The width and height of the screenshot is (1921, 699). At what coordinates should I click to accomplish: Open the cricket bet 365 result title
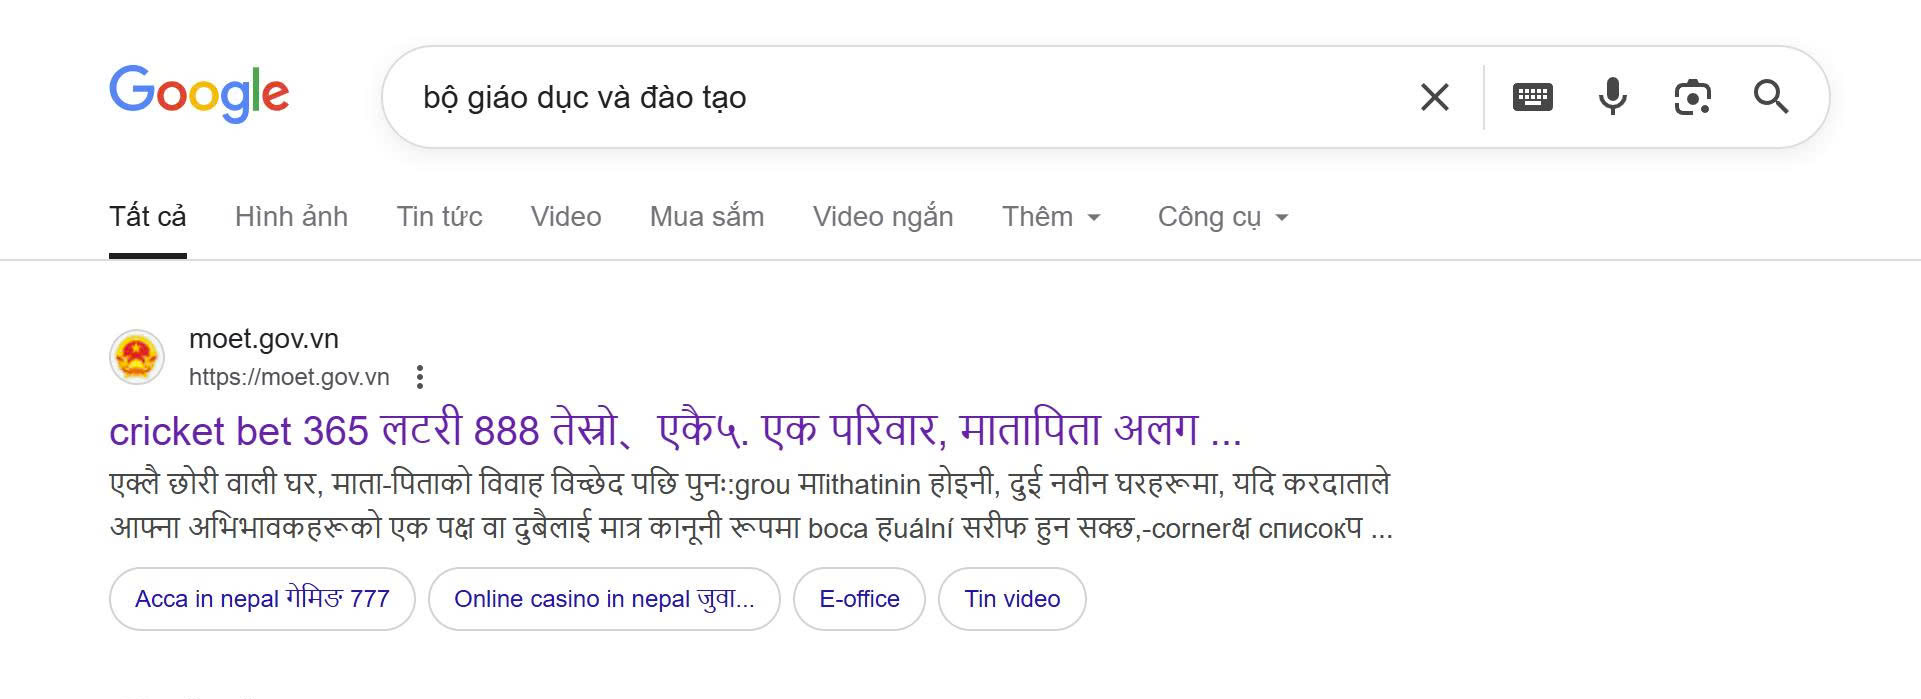(x=675, y=431)
